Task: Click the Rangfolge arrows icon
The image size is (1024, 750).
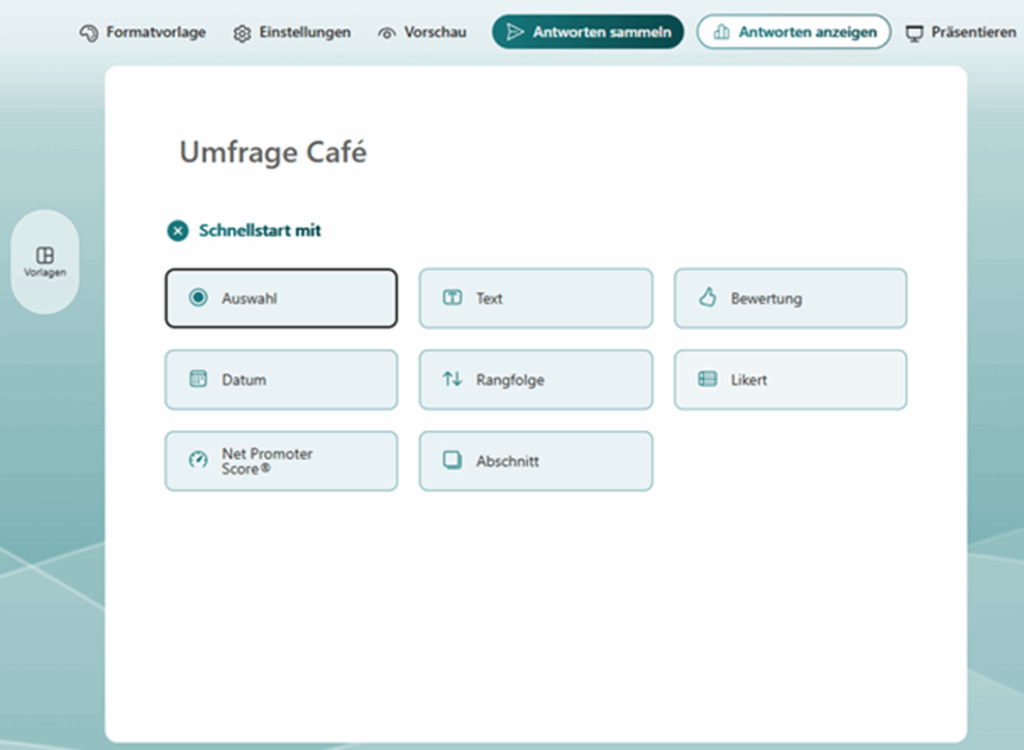Action: tap(452, 379)
